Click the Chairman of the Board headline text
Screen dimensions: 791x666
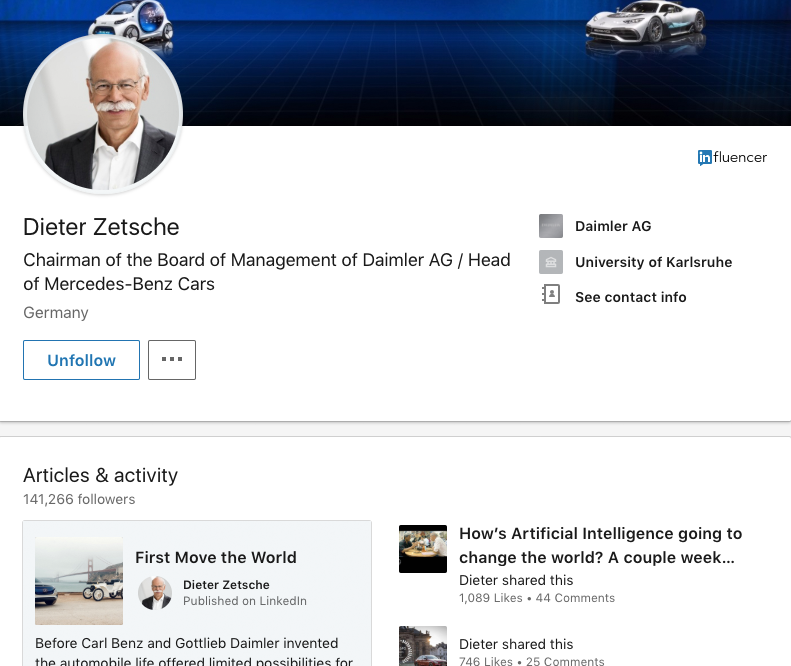267,272
